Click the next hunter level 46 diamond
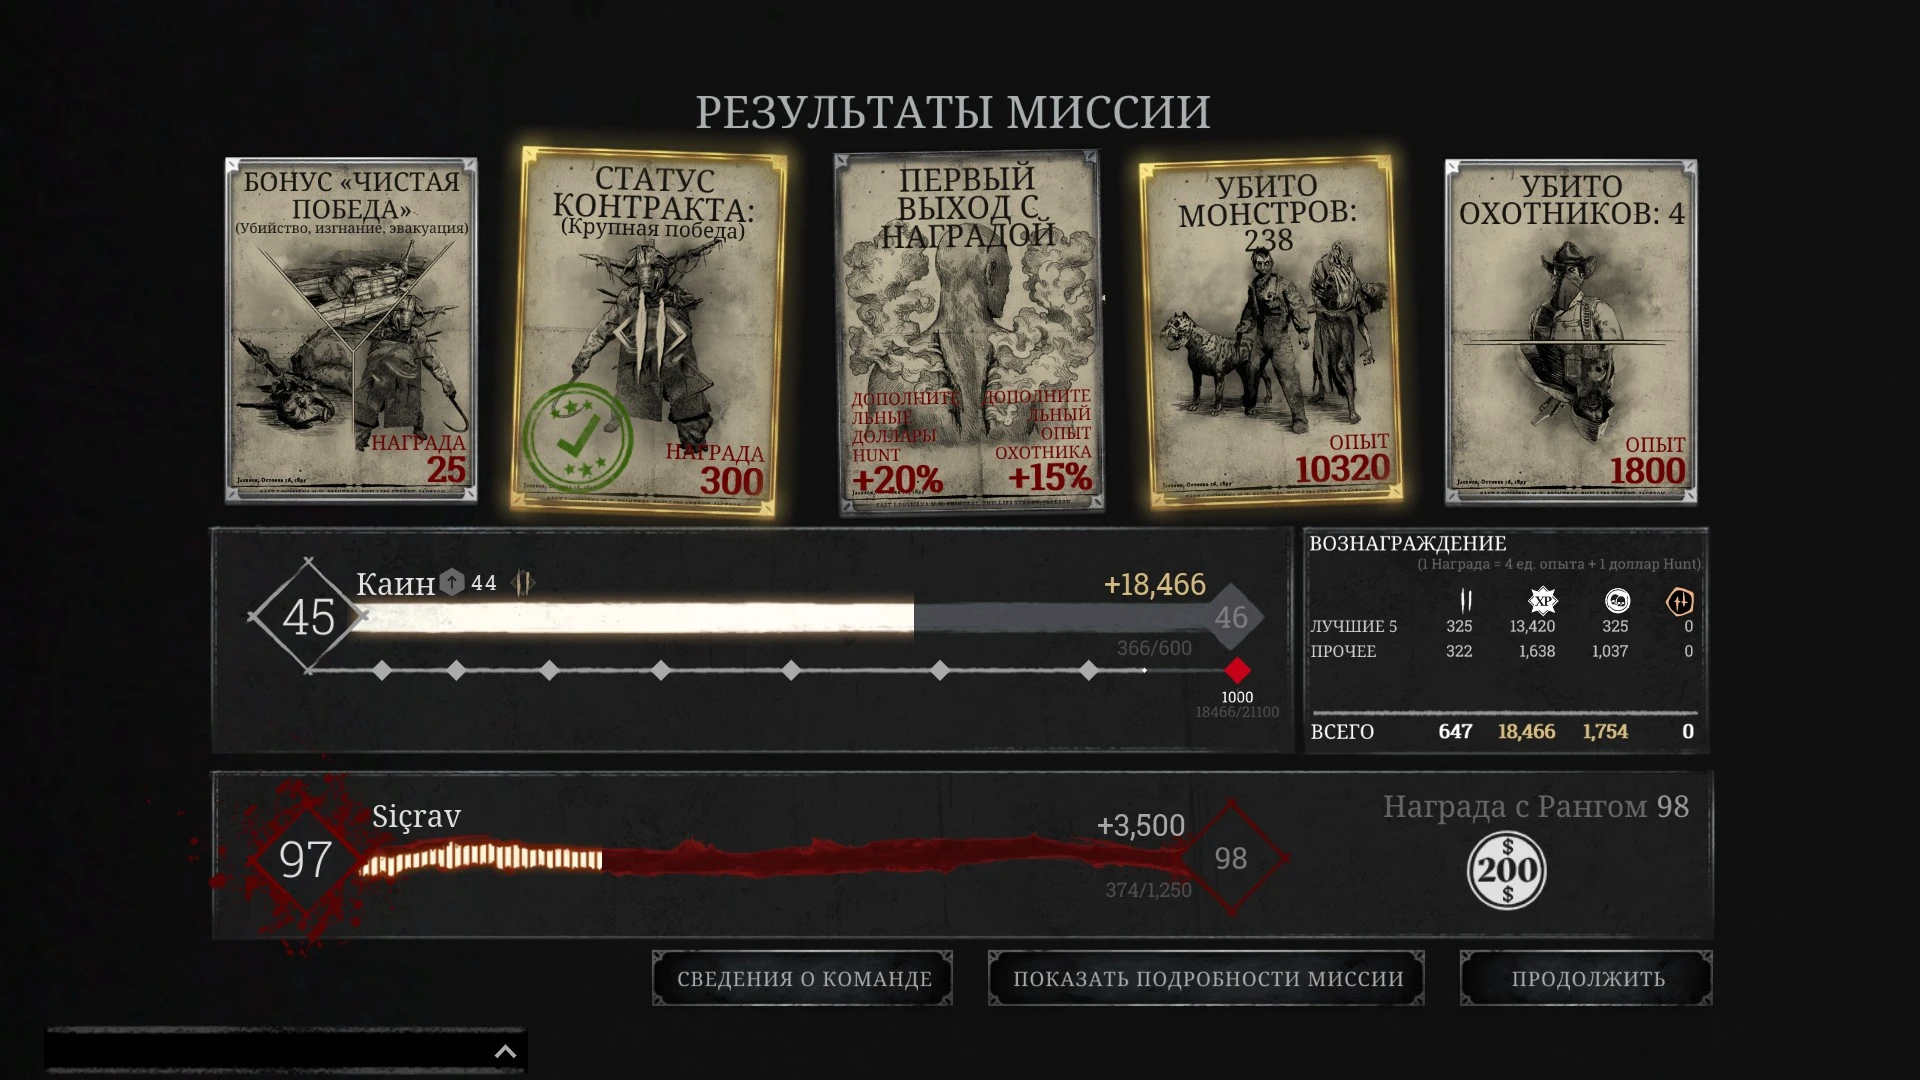Viewport: 1920px width, 1080px height. 1230,617
